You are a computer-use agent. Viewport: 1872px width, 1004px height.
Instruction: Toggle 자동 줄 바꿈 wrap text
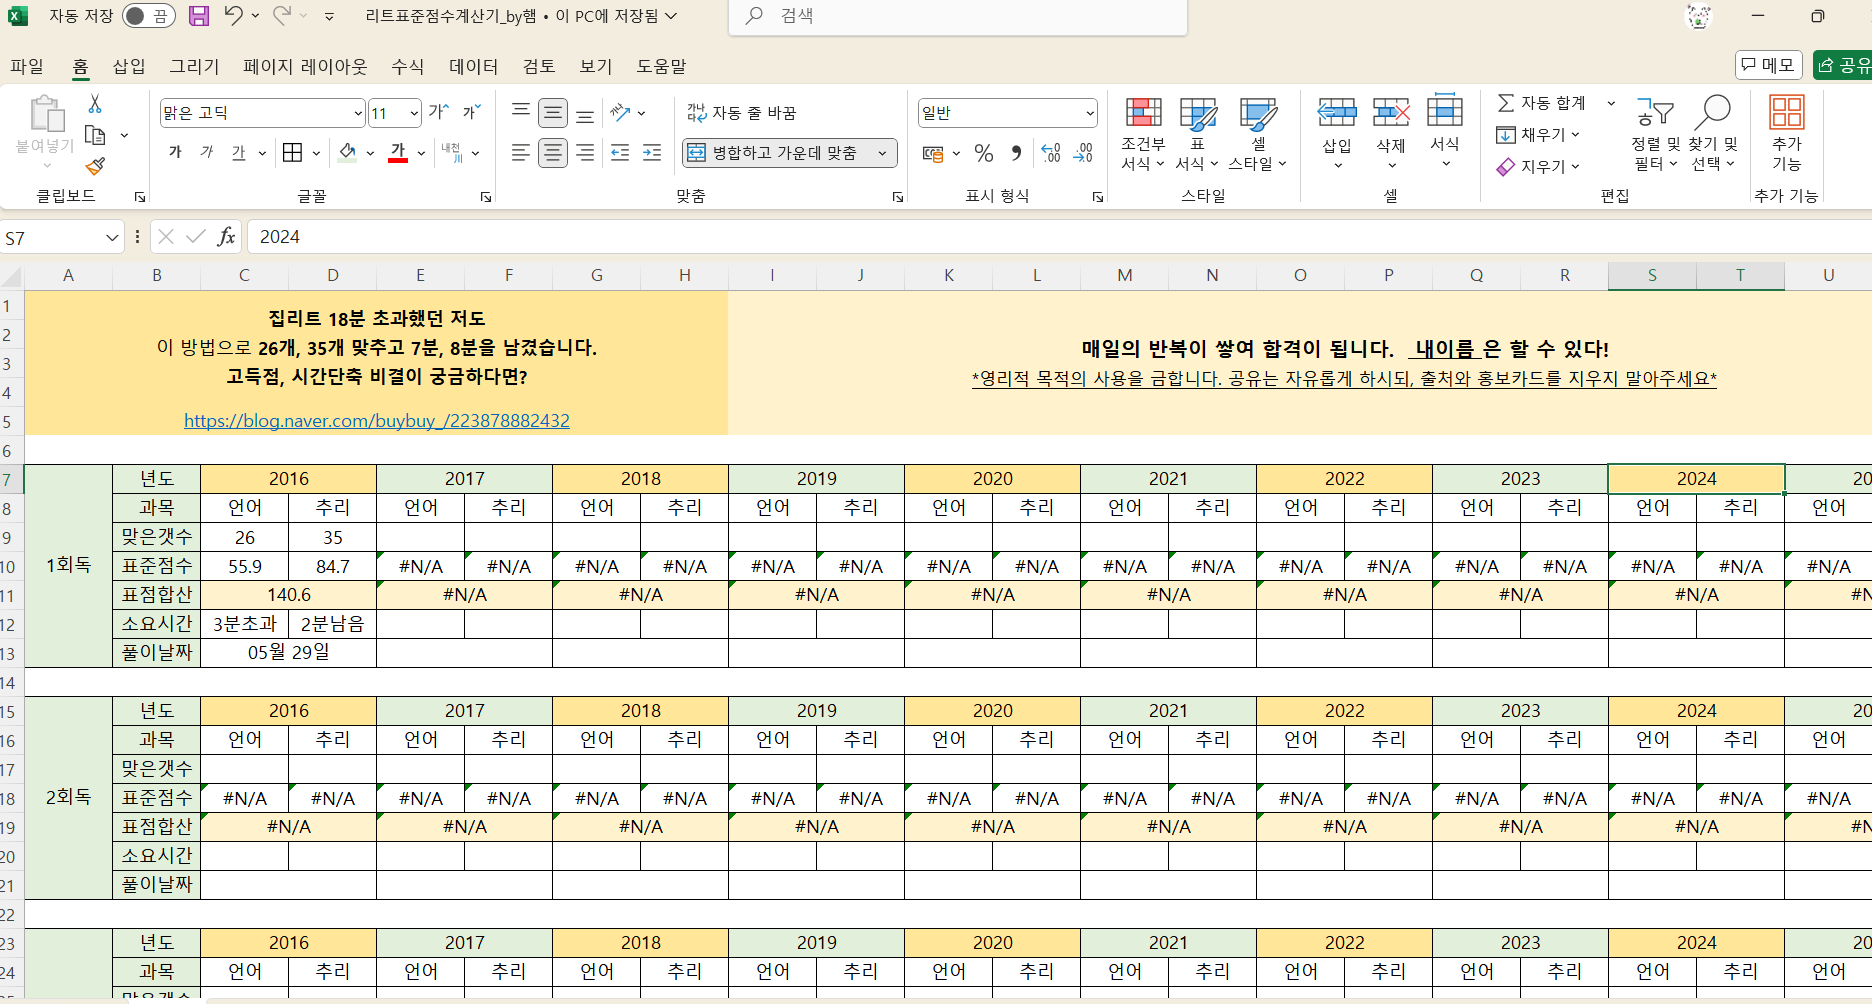pyautogui.click(x=742, y=113)
